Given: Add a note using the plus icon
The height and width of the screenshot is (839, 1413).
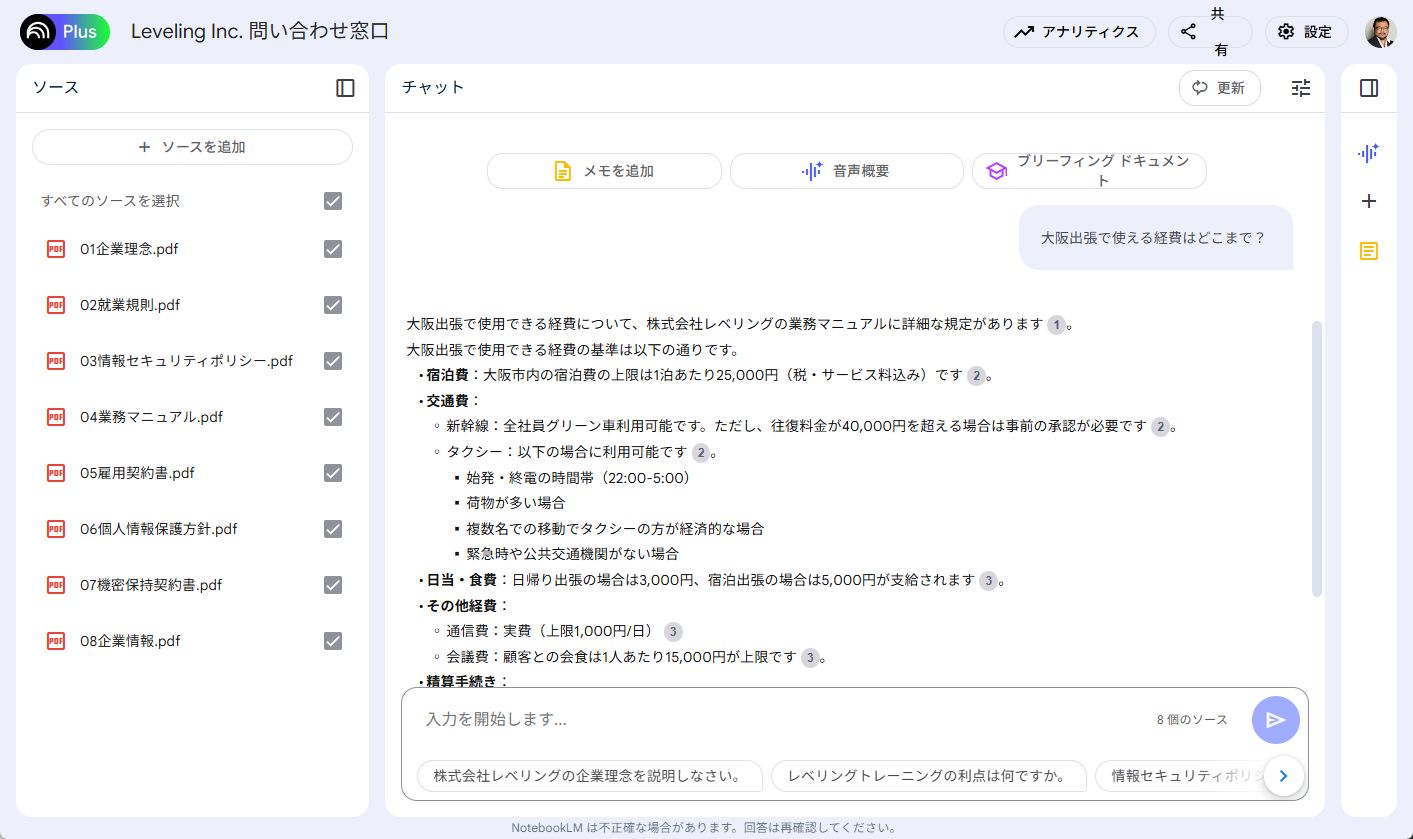Looking at the screenshot, I should [x=1368, y=201].
